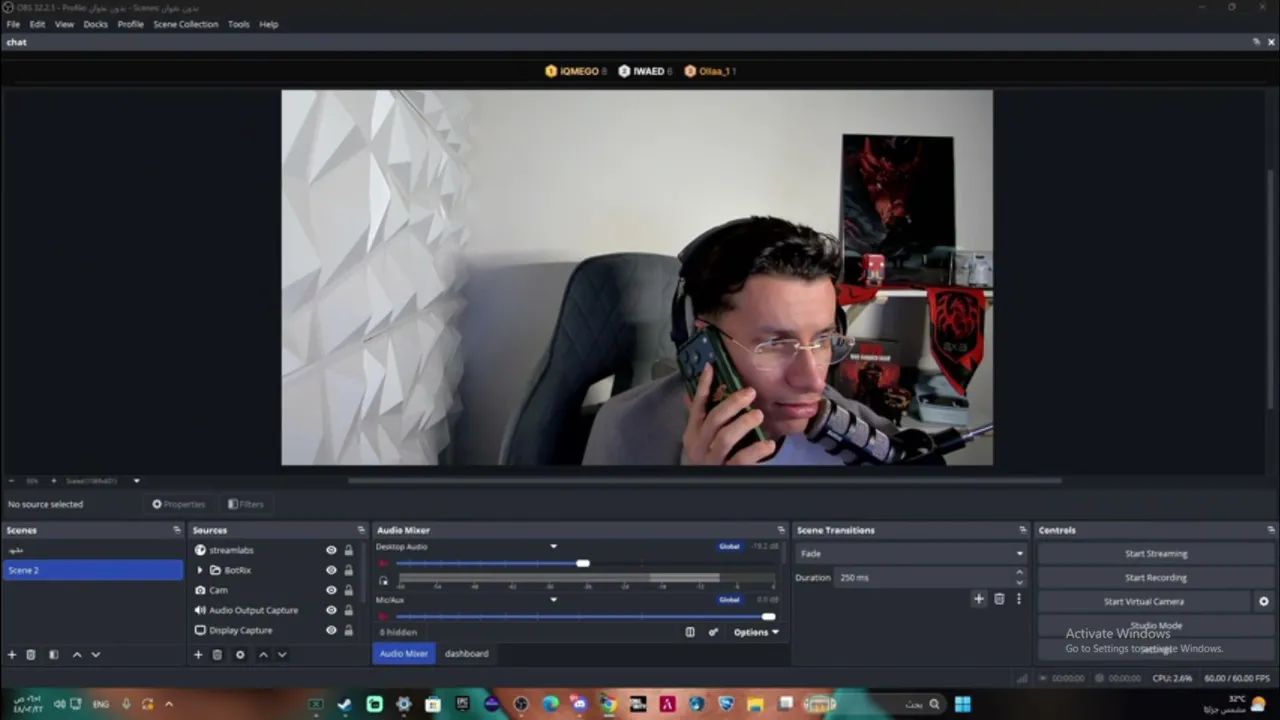The height and width of the screenshot is (720, 1280).
Task: Remove transition using trash icon
Action: click(999, 598)
